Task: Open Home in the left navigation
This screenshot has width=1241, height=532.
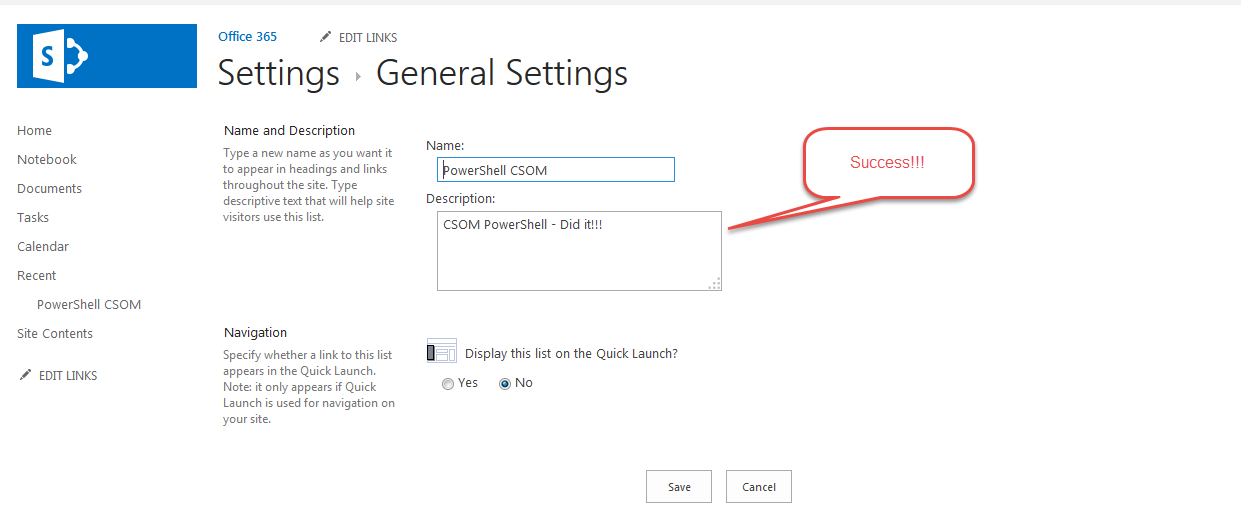Action: click(x=34, y=131)
